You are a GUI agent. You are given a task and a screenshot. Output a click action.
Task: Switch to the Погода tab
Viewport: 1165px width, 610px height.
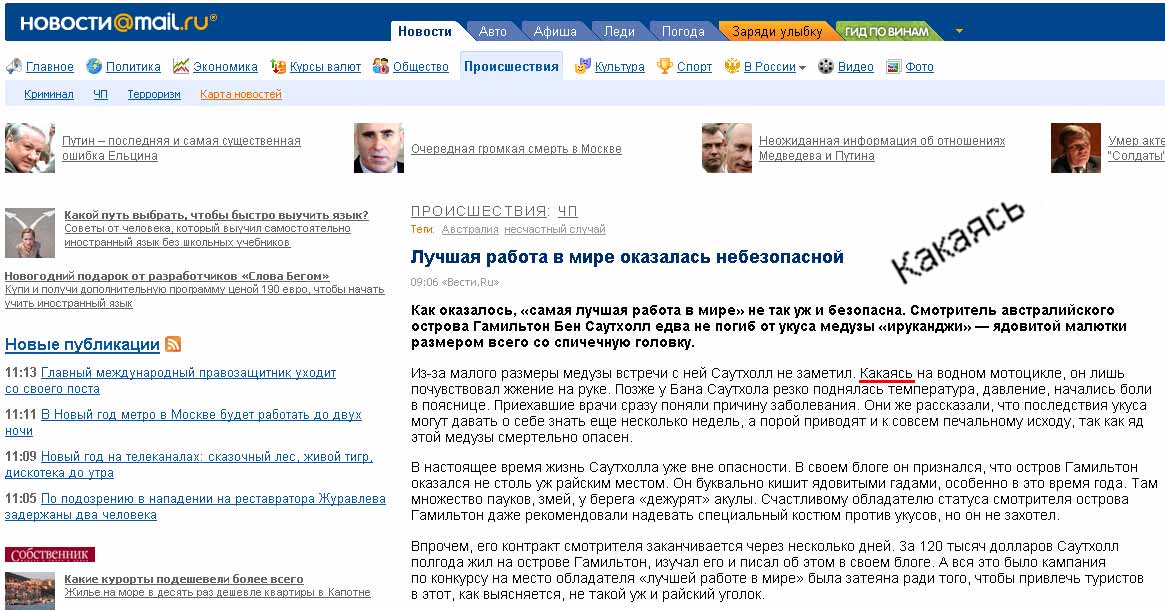point(683,31)
